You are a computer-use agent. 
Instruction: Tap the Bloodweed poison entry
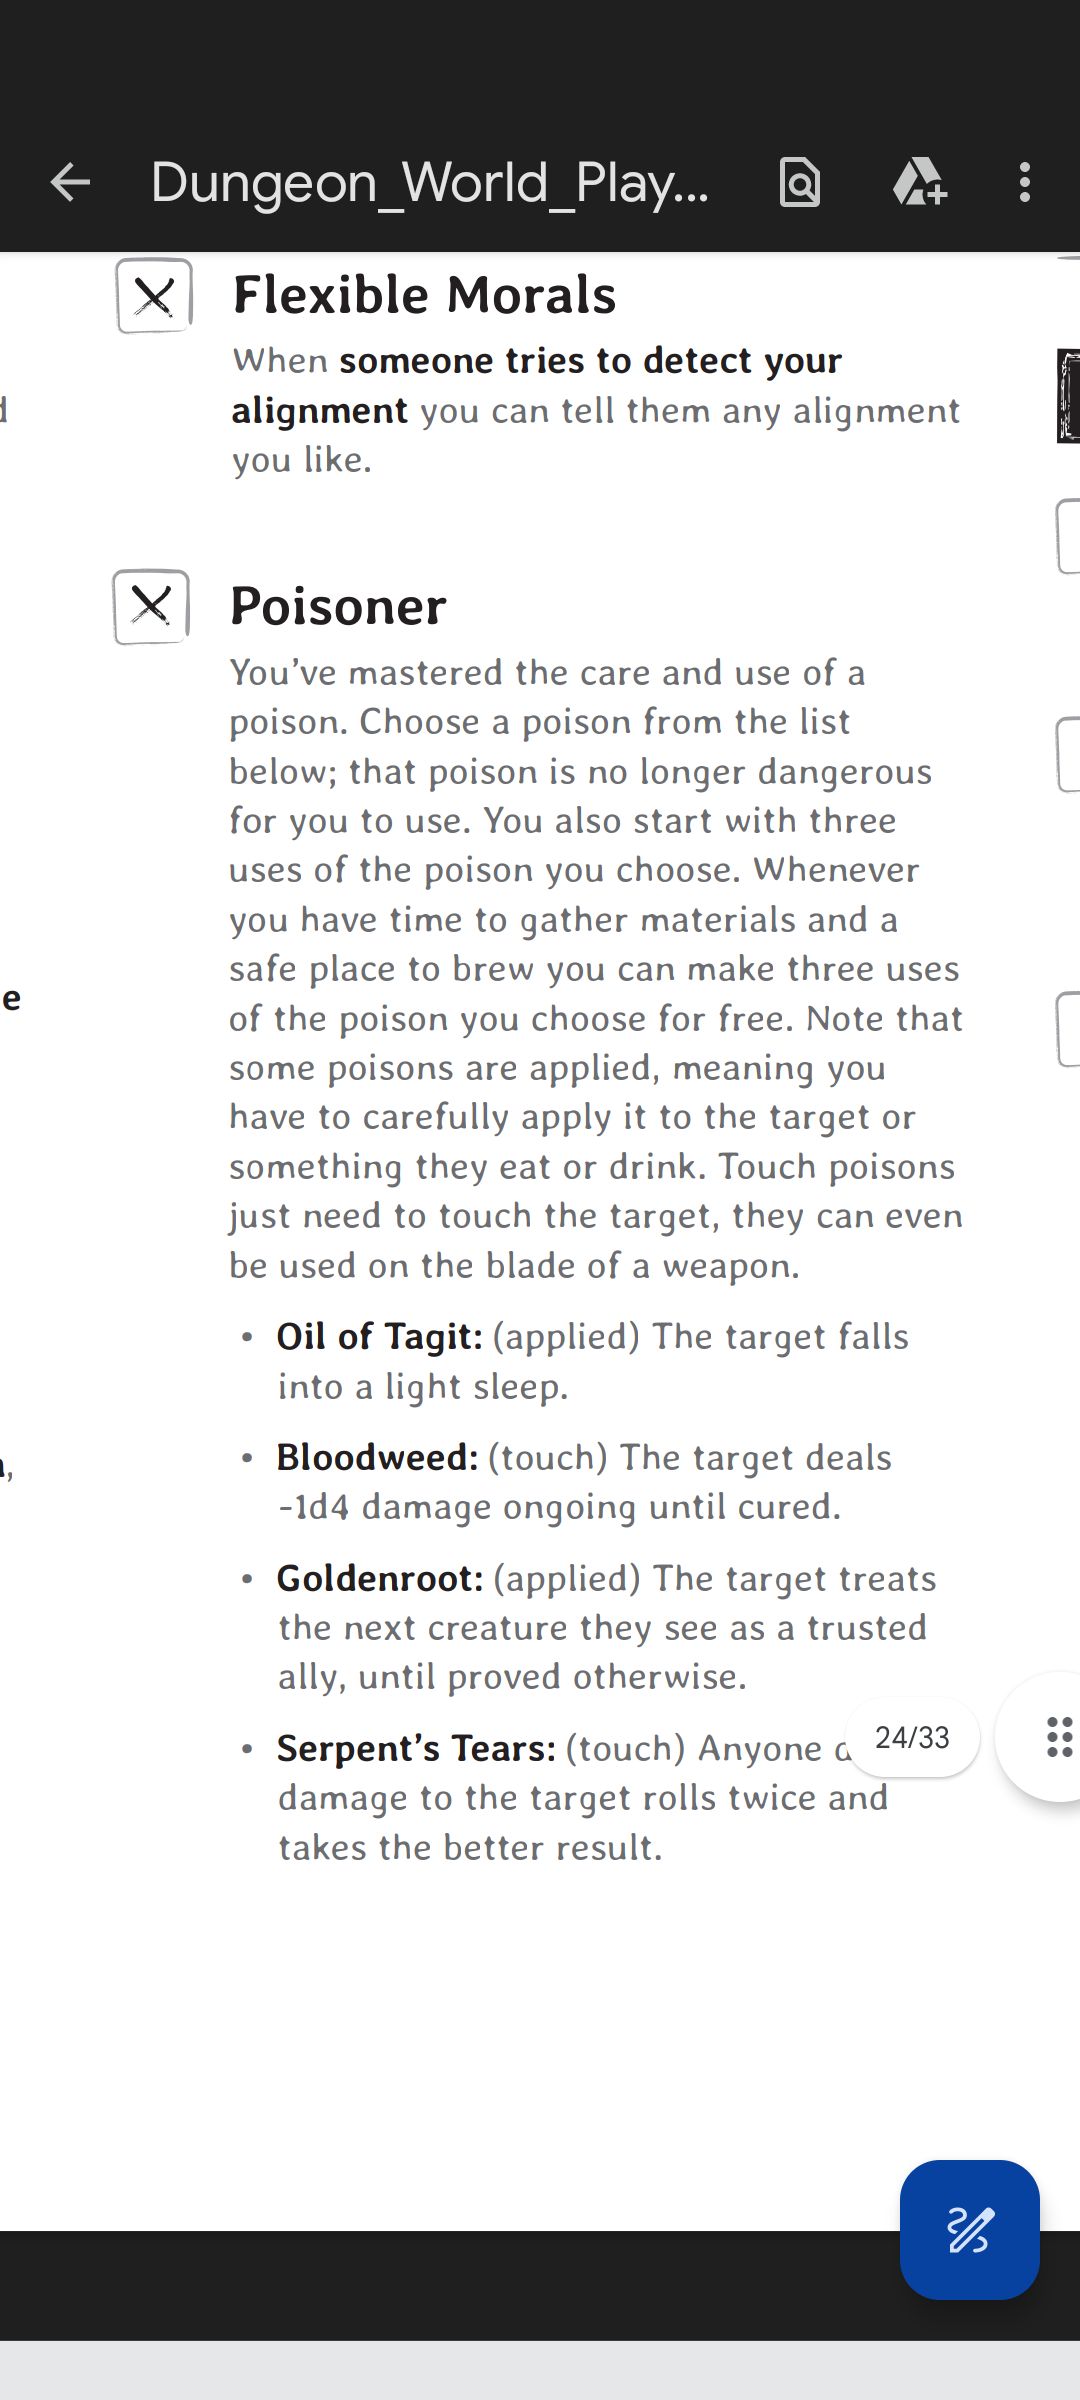click(377, 1458)
